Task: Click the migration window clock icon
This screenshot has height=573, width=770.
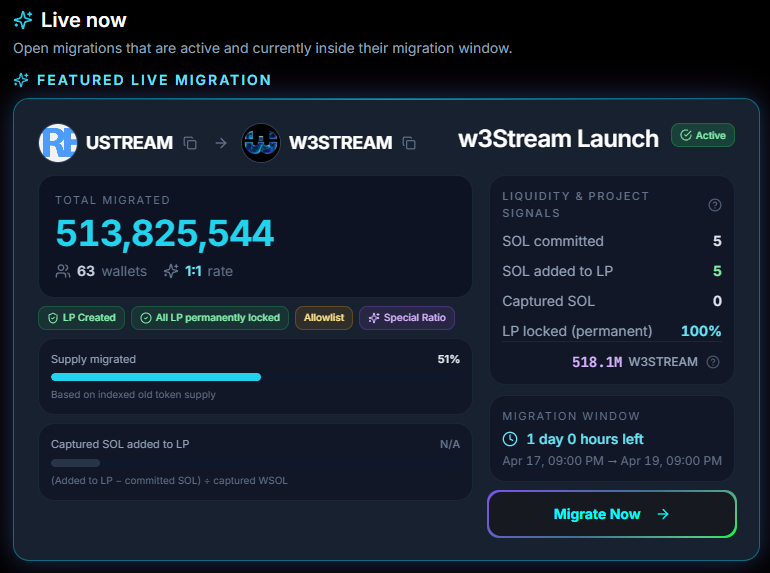Action: [x=510, y=439]
